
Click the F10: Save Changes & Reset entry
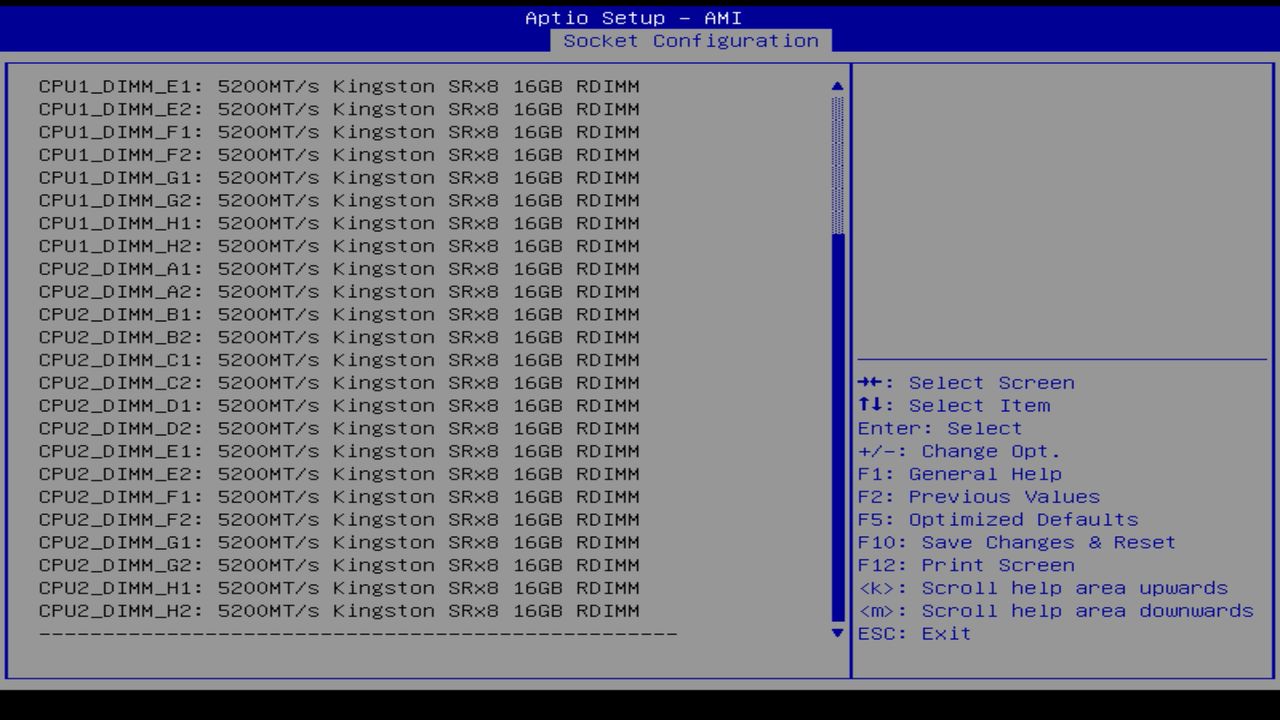[1014, 542]
